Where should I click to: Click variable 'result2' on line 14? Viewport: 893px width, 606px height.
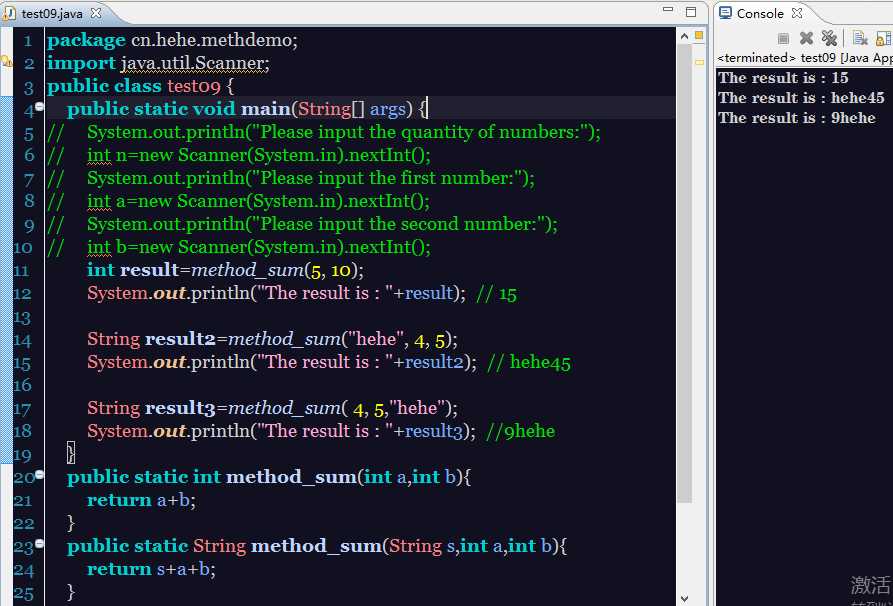[x=180, y=339]
